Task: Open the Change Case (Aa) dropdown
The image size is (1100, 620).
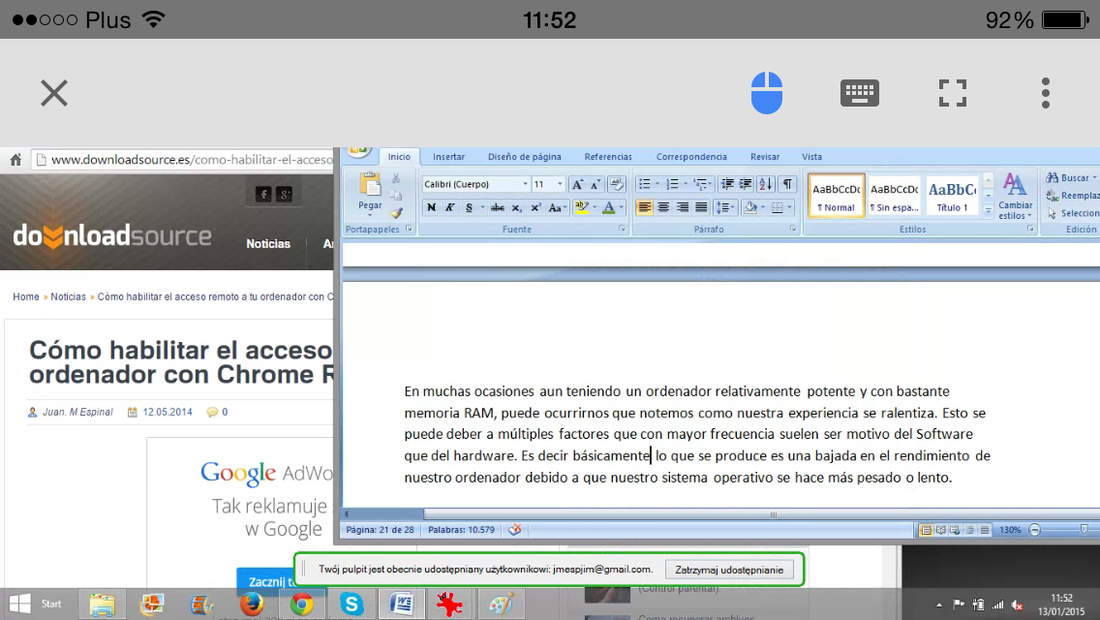Action: tap(556, 208)
